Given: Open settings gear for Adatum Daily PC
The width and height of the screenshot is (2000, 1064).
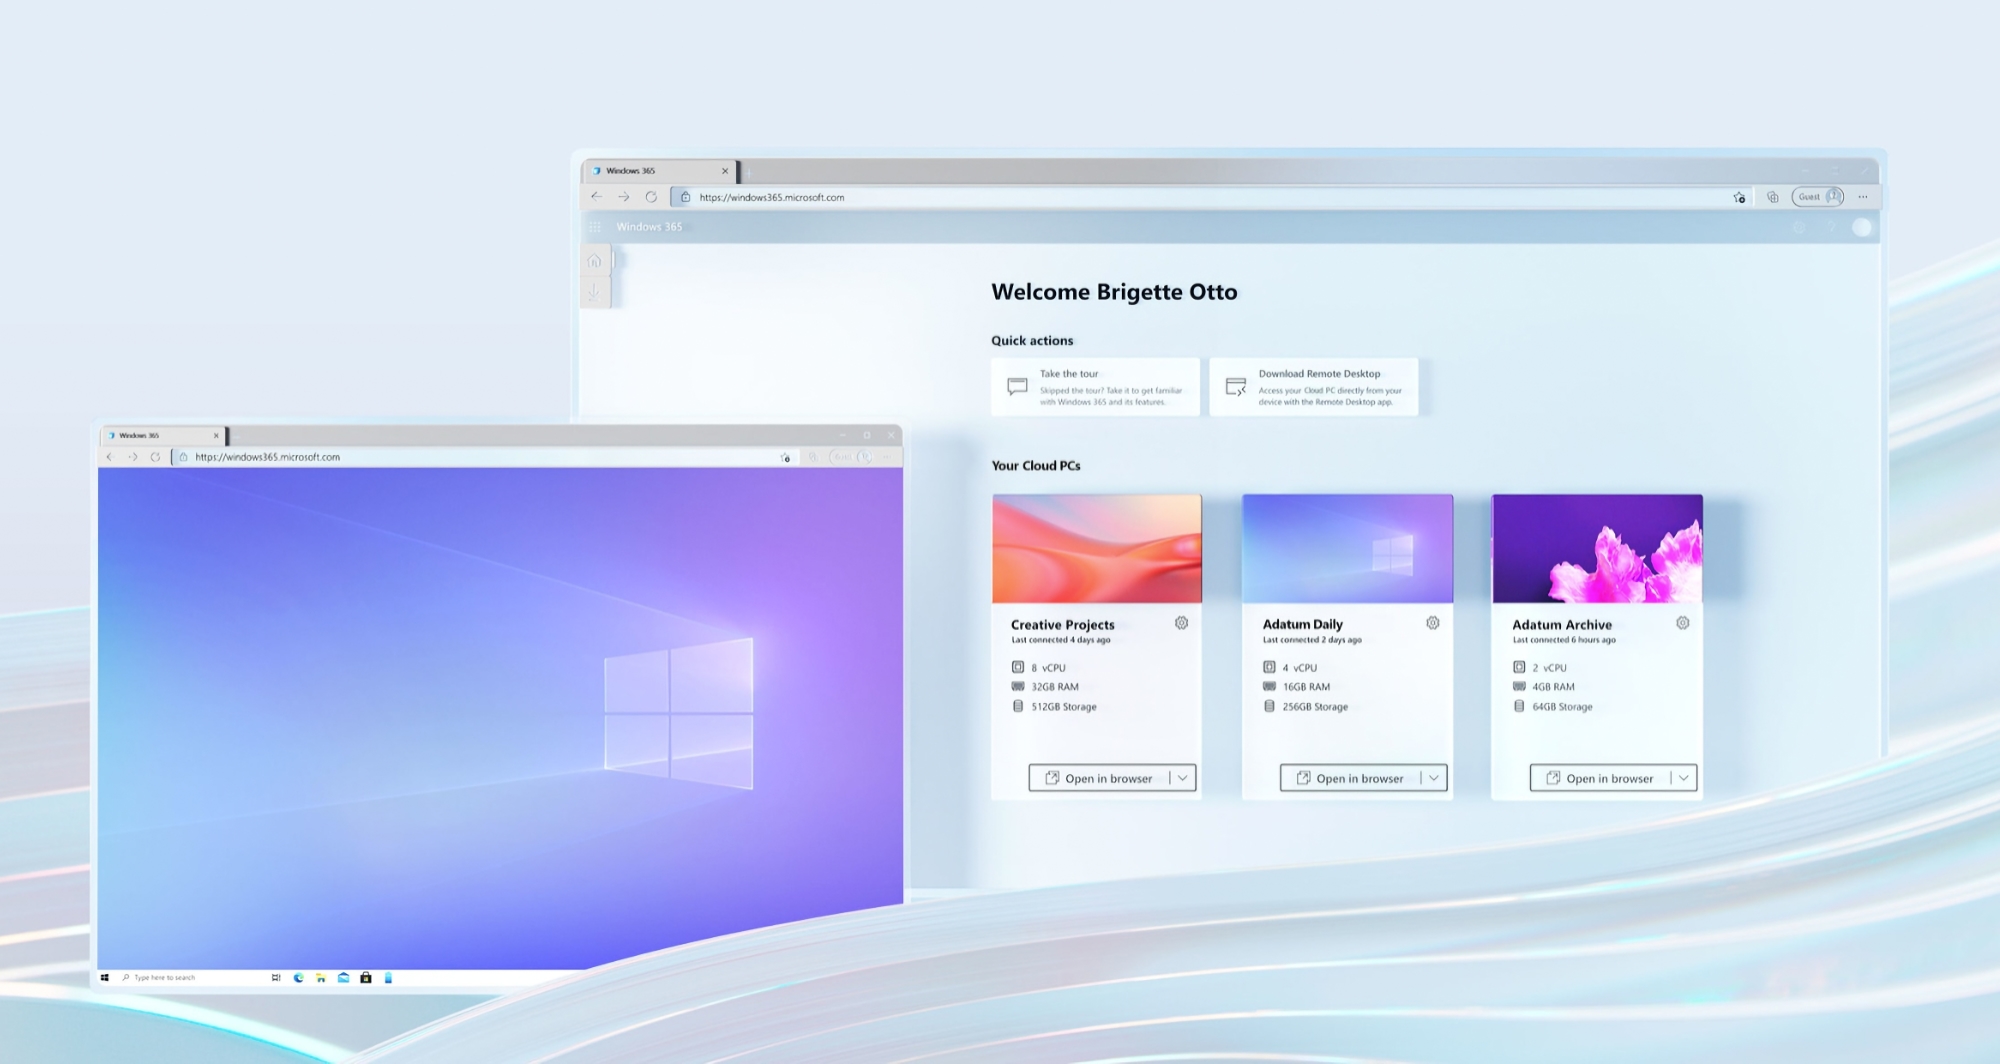Looking at the screenshot, I should click(1432, 623).
